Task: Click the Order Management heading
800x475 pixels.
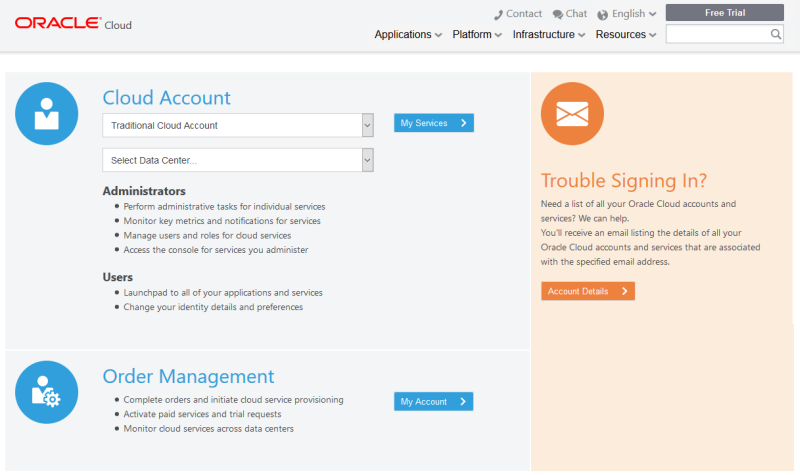Action: tap(188, 377)
